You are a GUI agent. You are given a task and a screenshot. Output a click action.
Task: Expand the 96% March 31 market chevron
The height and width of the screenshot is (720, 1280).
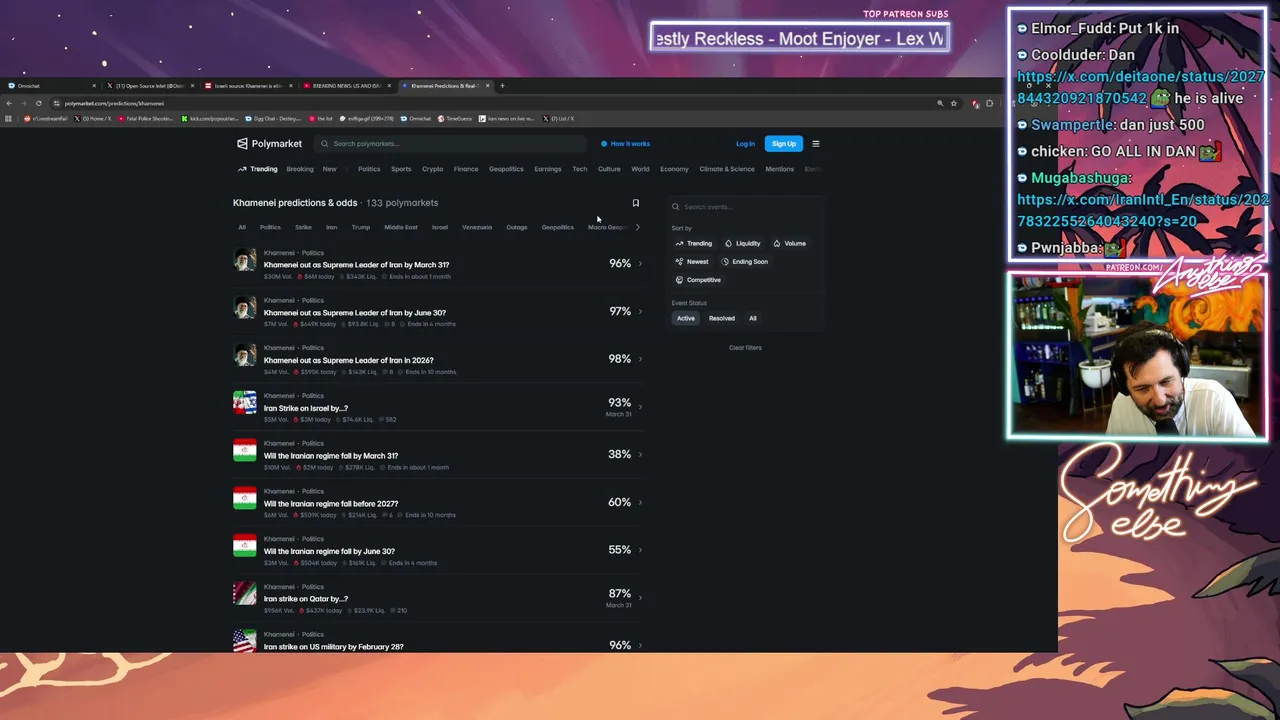coord(640,264)
